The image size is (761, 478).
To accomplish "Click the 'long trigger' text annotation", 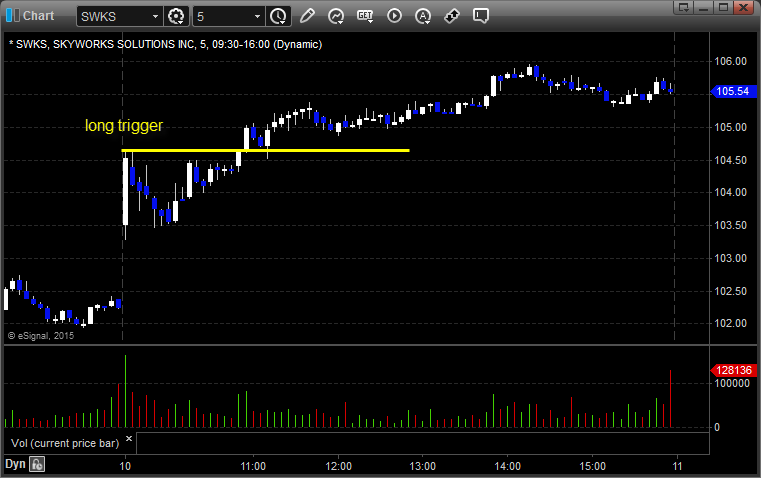I will click(124, 125).
